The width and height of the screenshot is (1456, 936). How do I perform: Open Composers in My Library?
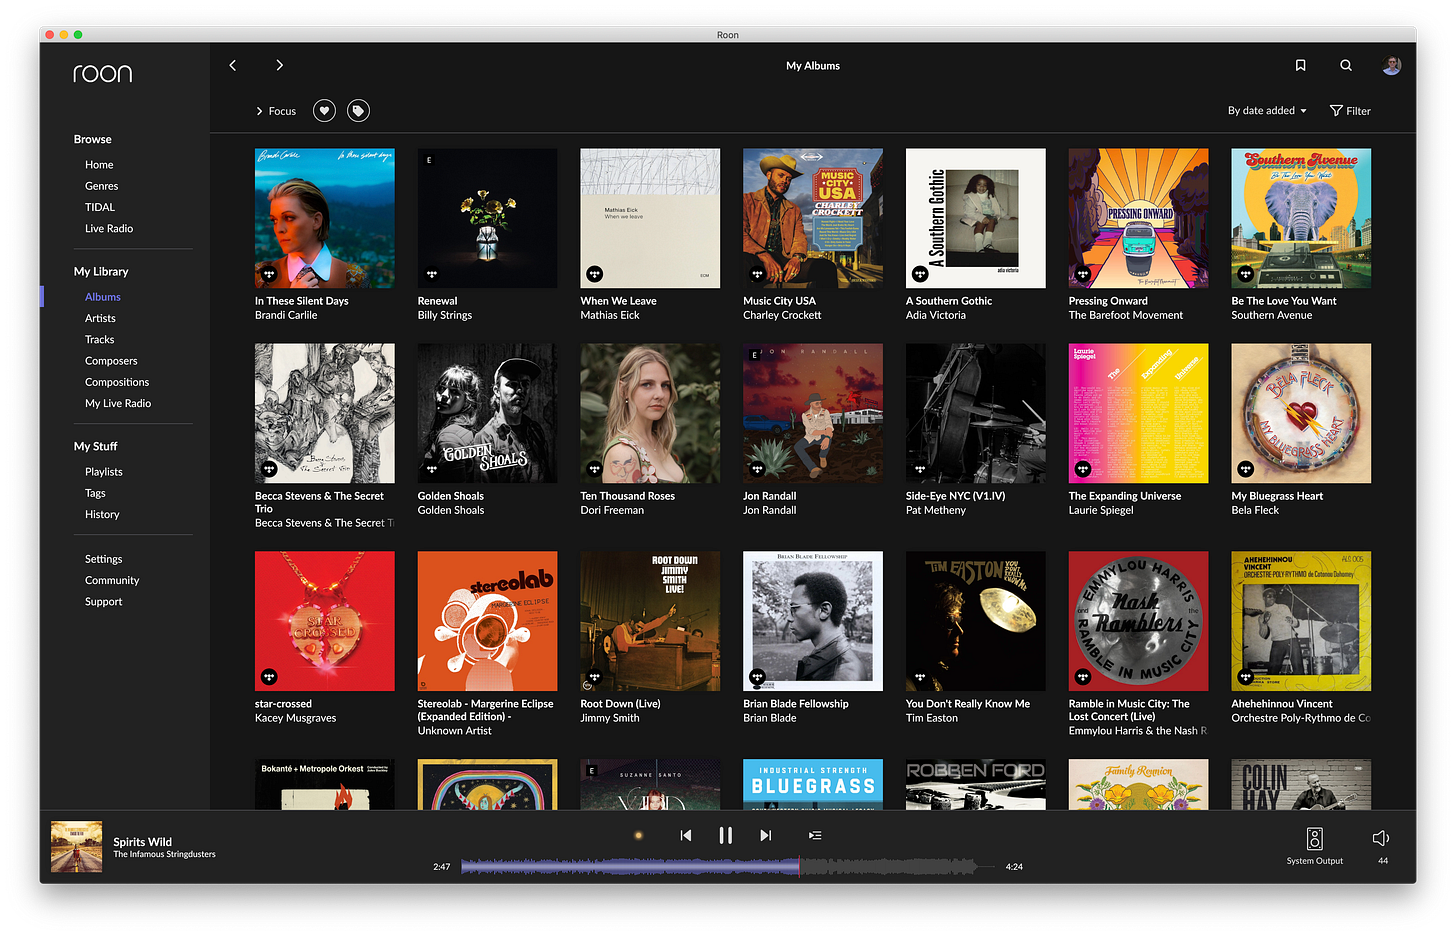pos(111,361)
